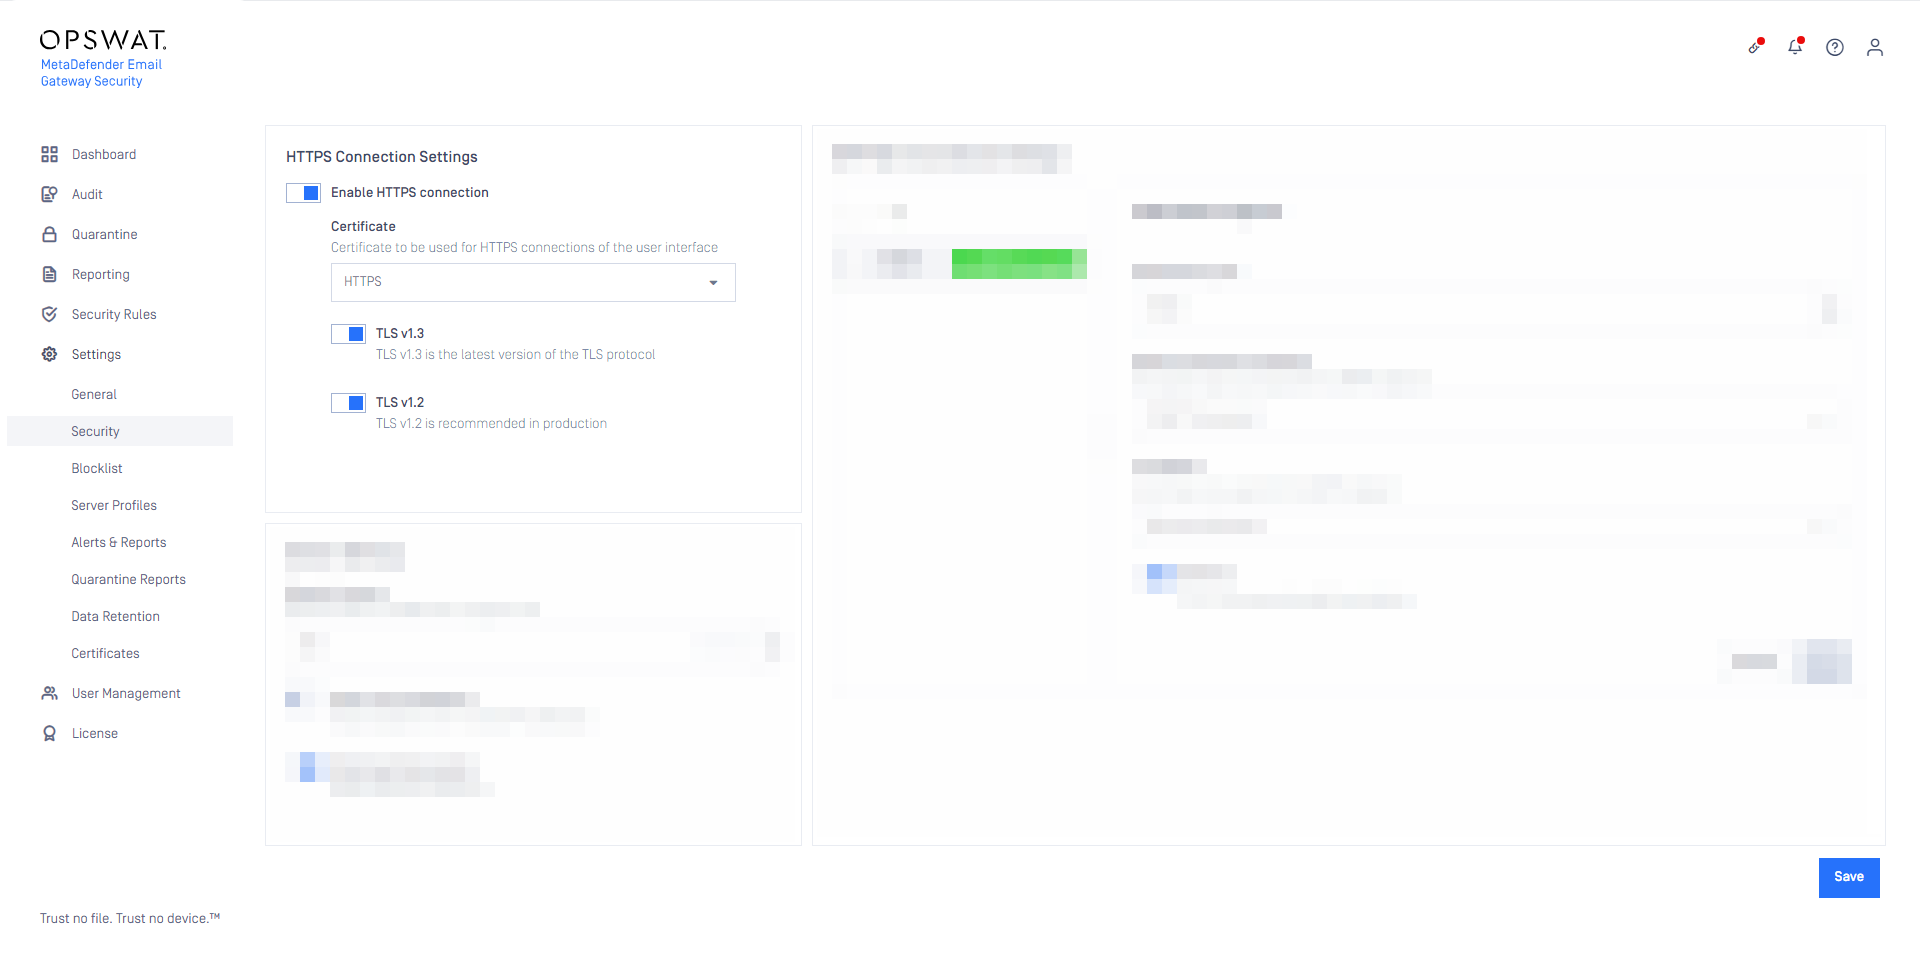1920x955 pixels.
Task: Select the Certificates settings submenu
Action: 105,653
